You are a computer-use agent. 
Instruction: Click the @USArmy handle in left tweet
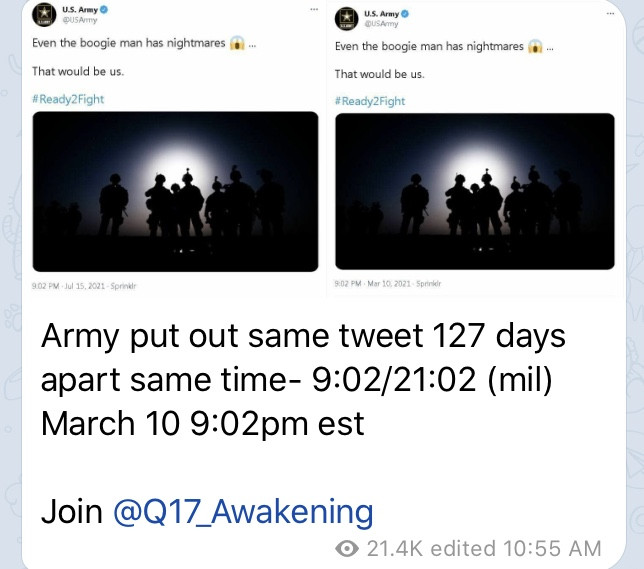click(x=77, y=21)
